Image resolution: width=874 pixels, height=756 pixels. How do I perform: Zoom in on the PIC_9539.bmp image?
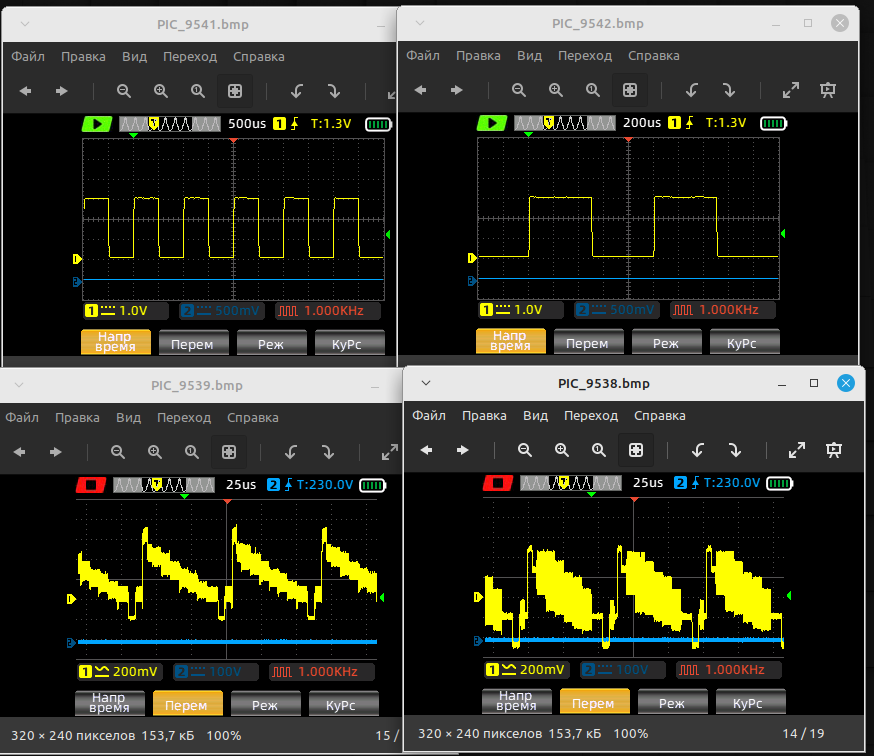(x=154, y=452)
